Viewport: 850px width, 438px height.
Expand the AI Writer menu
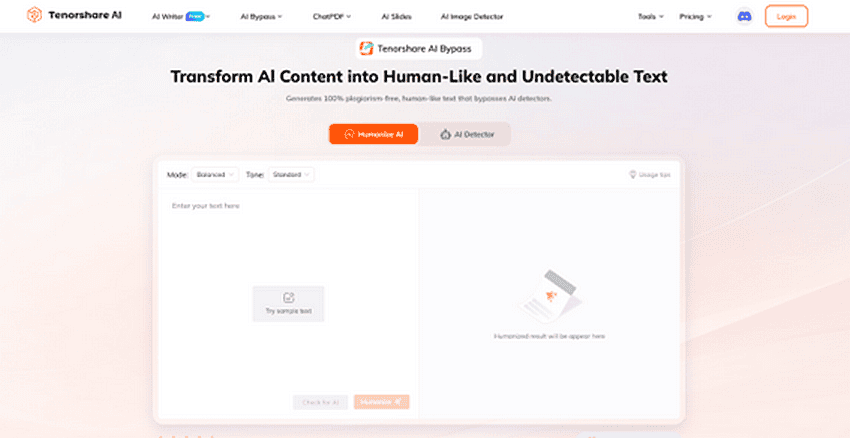pos(181,17)
